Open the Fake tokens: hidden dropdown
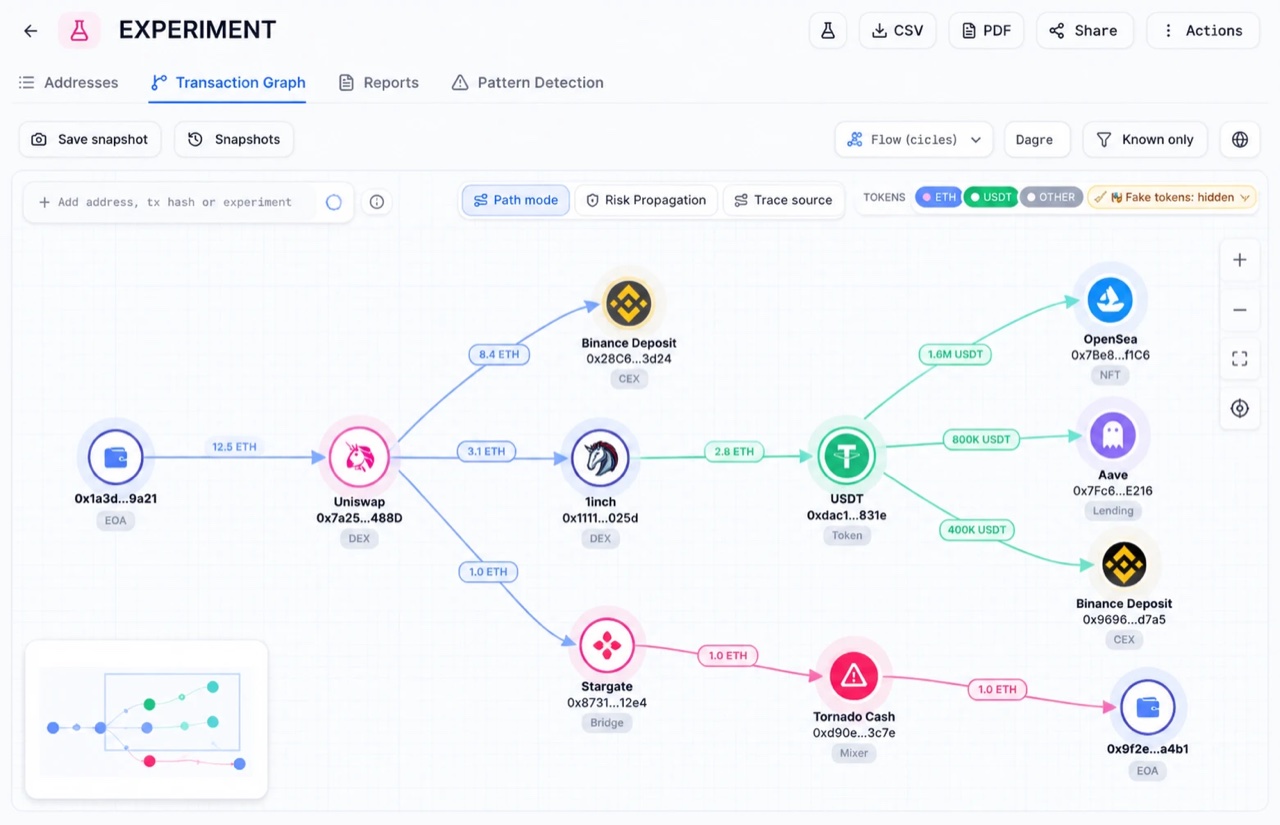The width and height of the screenshot is (1280, 825). pos(1172,197)
